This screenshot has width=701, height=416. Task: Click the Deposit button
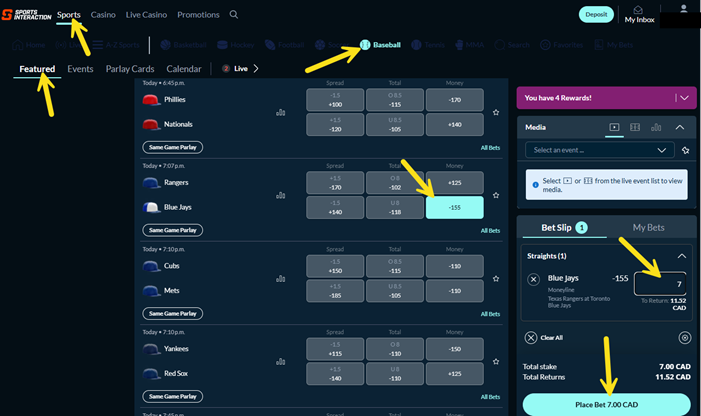pos(596,14)
